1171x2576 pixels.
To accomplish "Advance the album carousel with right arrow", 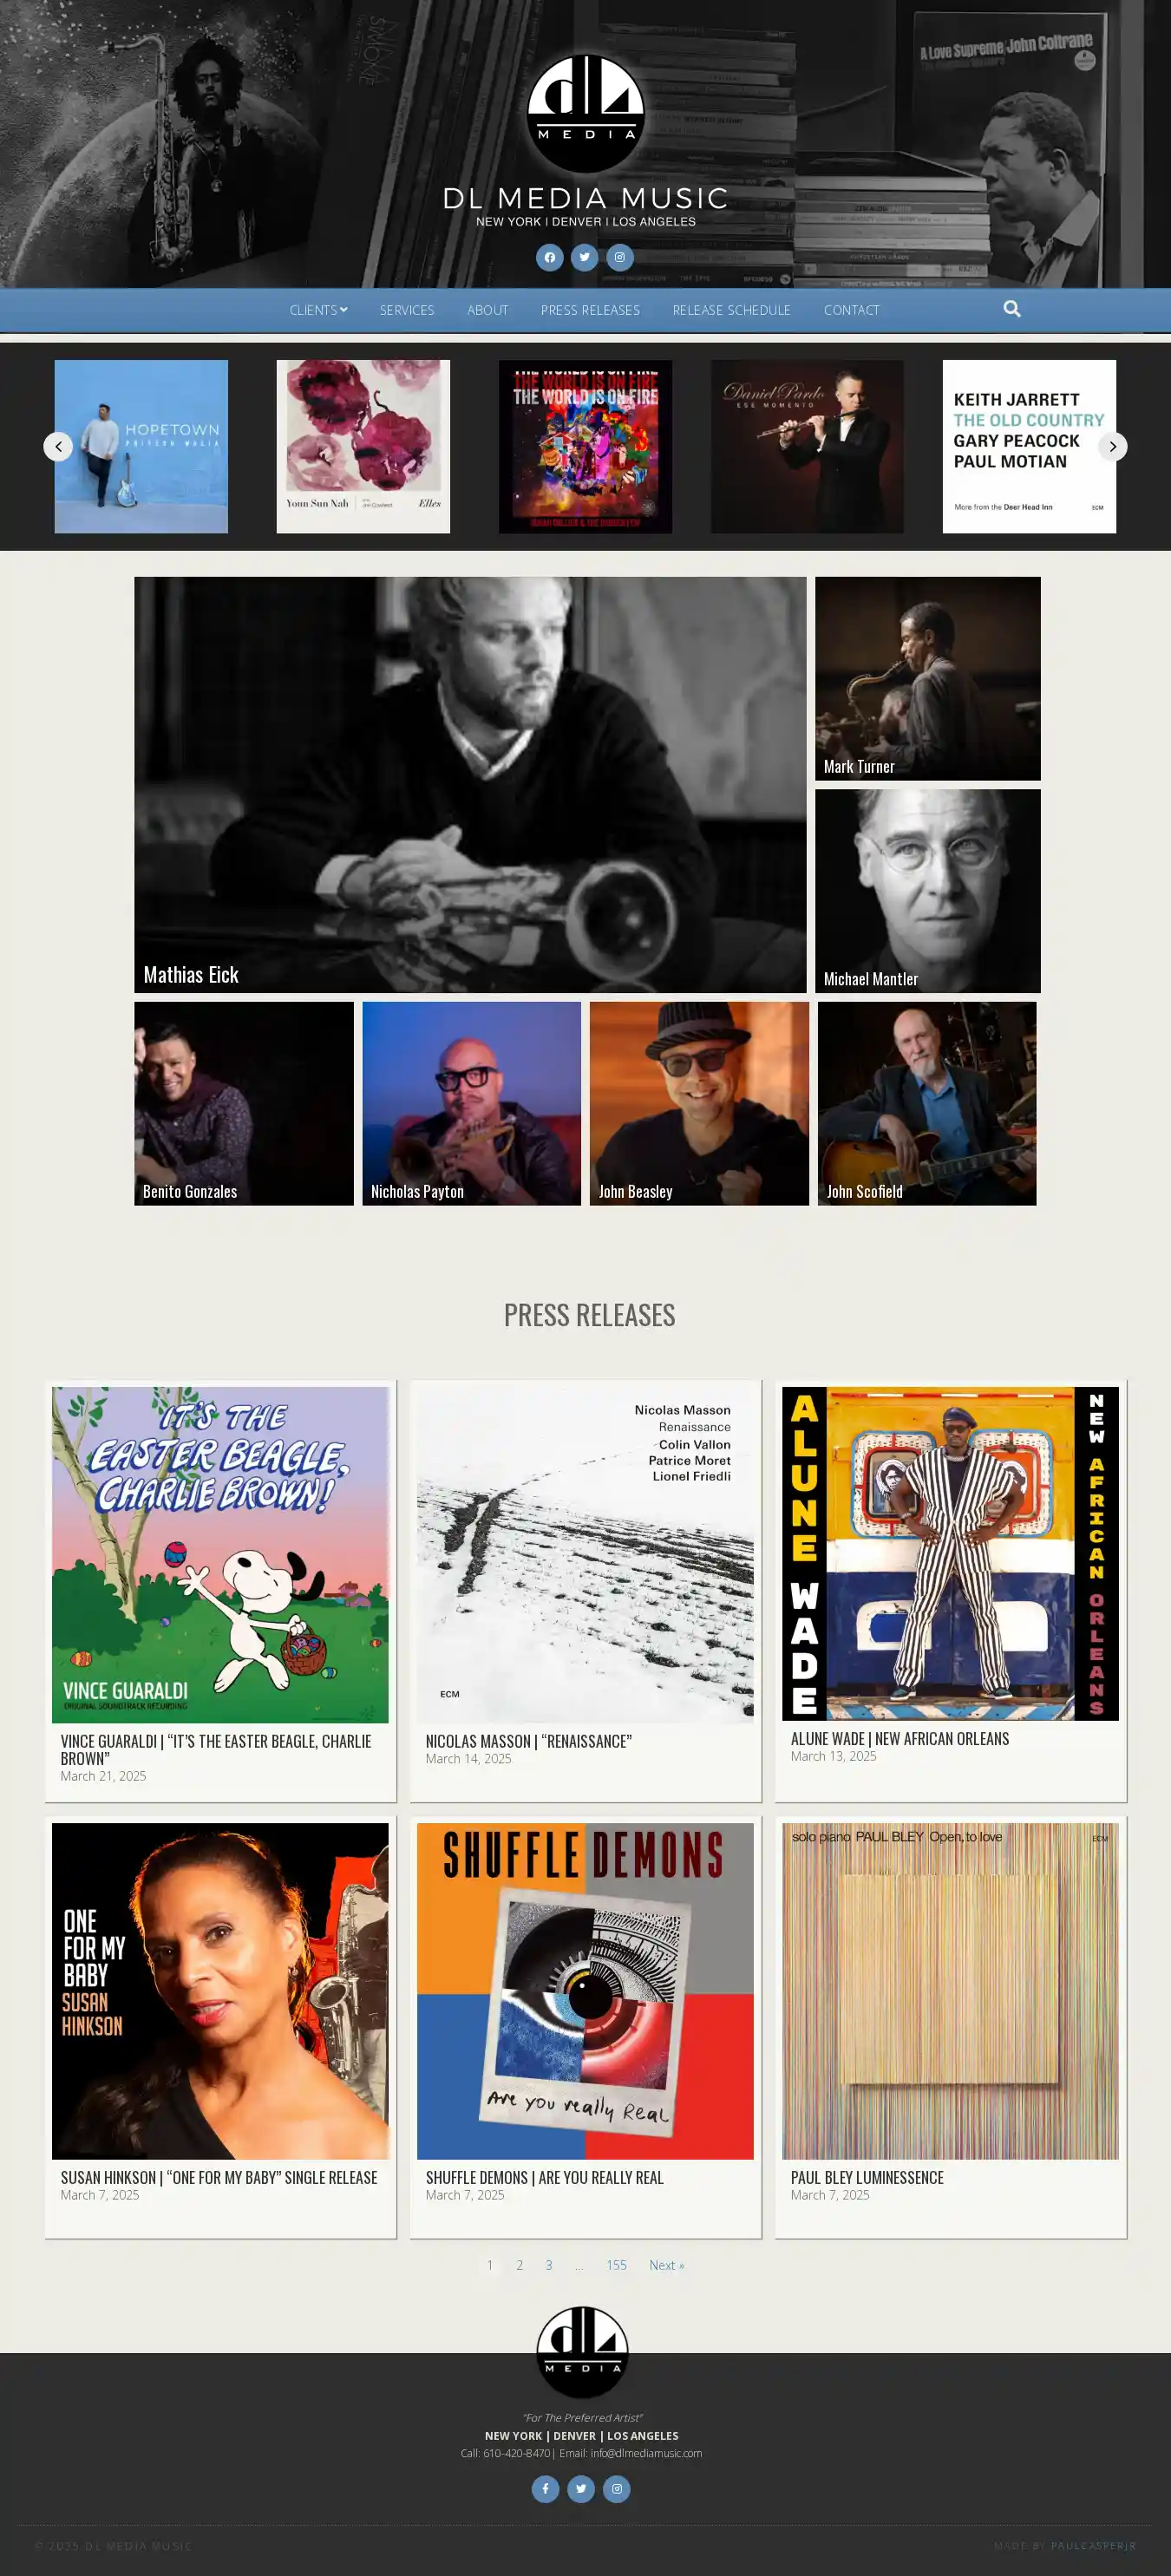I will 1112,446.
